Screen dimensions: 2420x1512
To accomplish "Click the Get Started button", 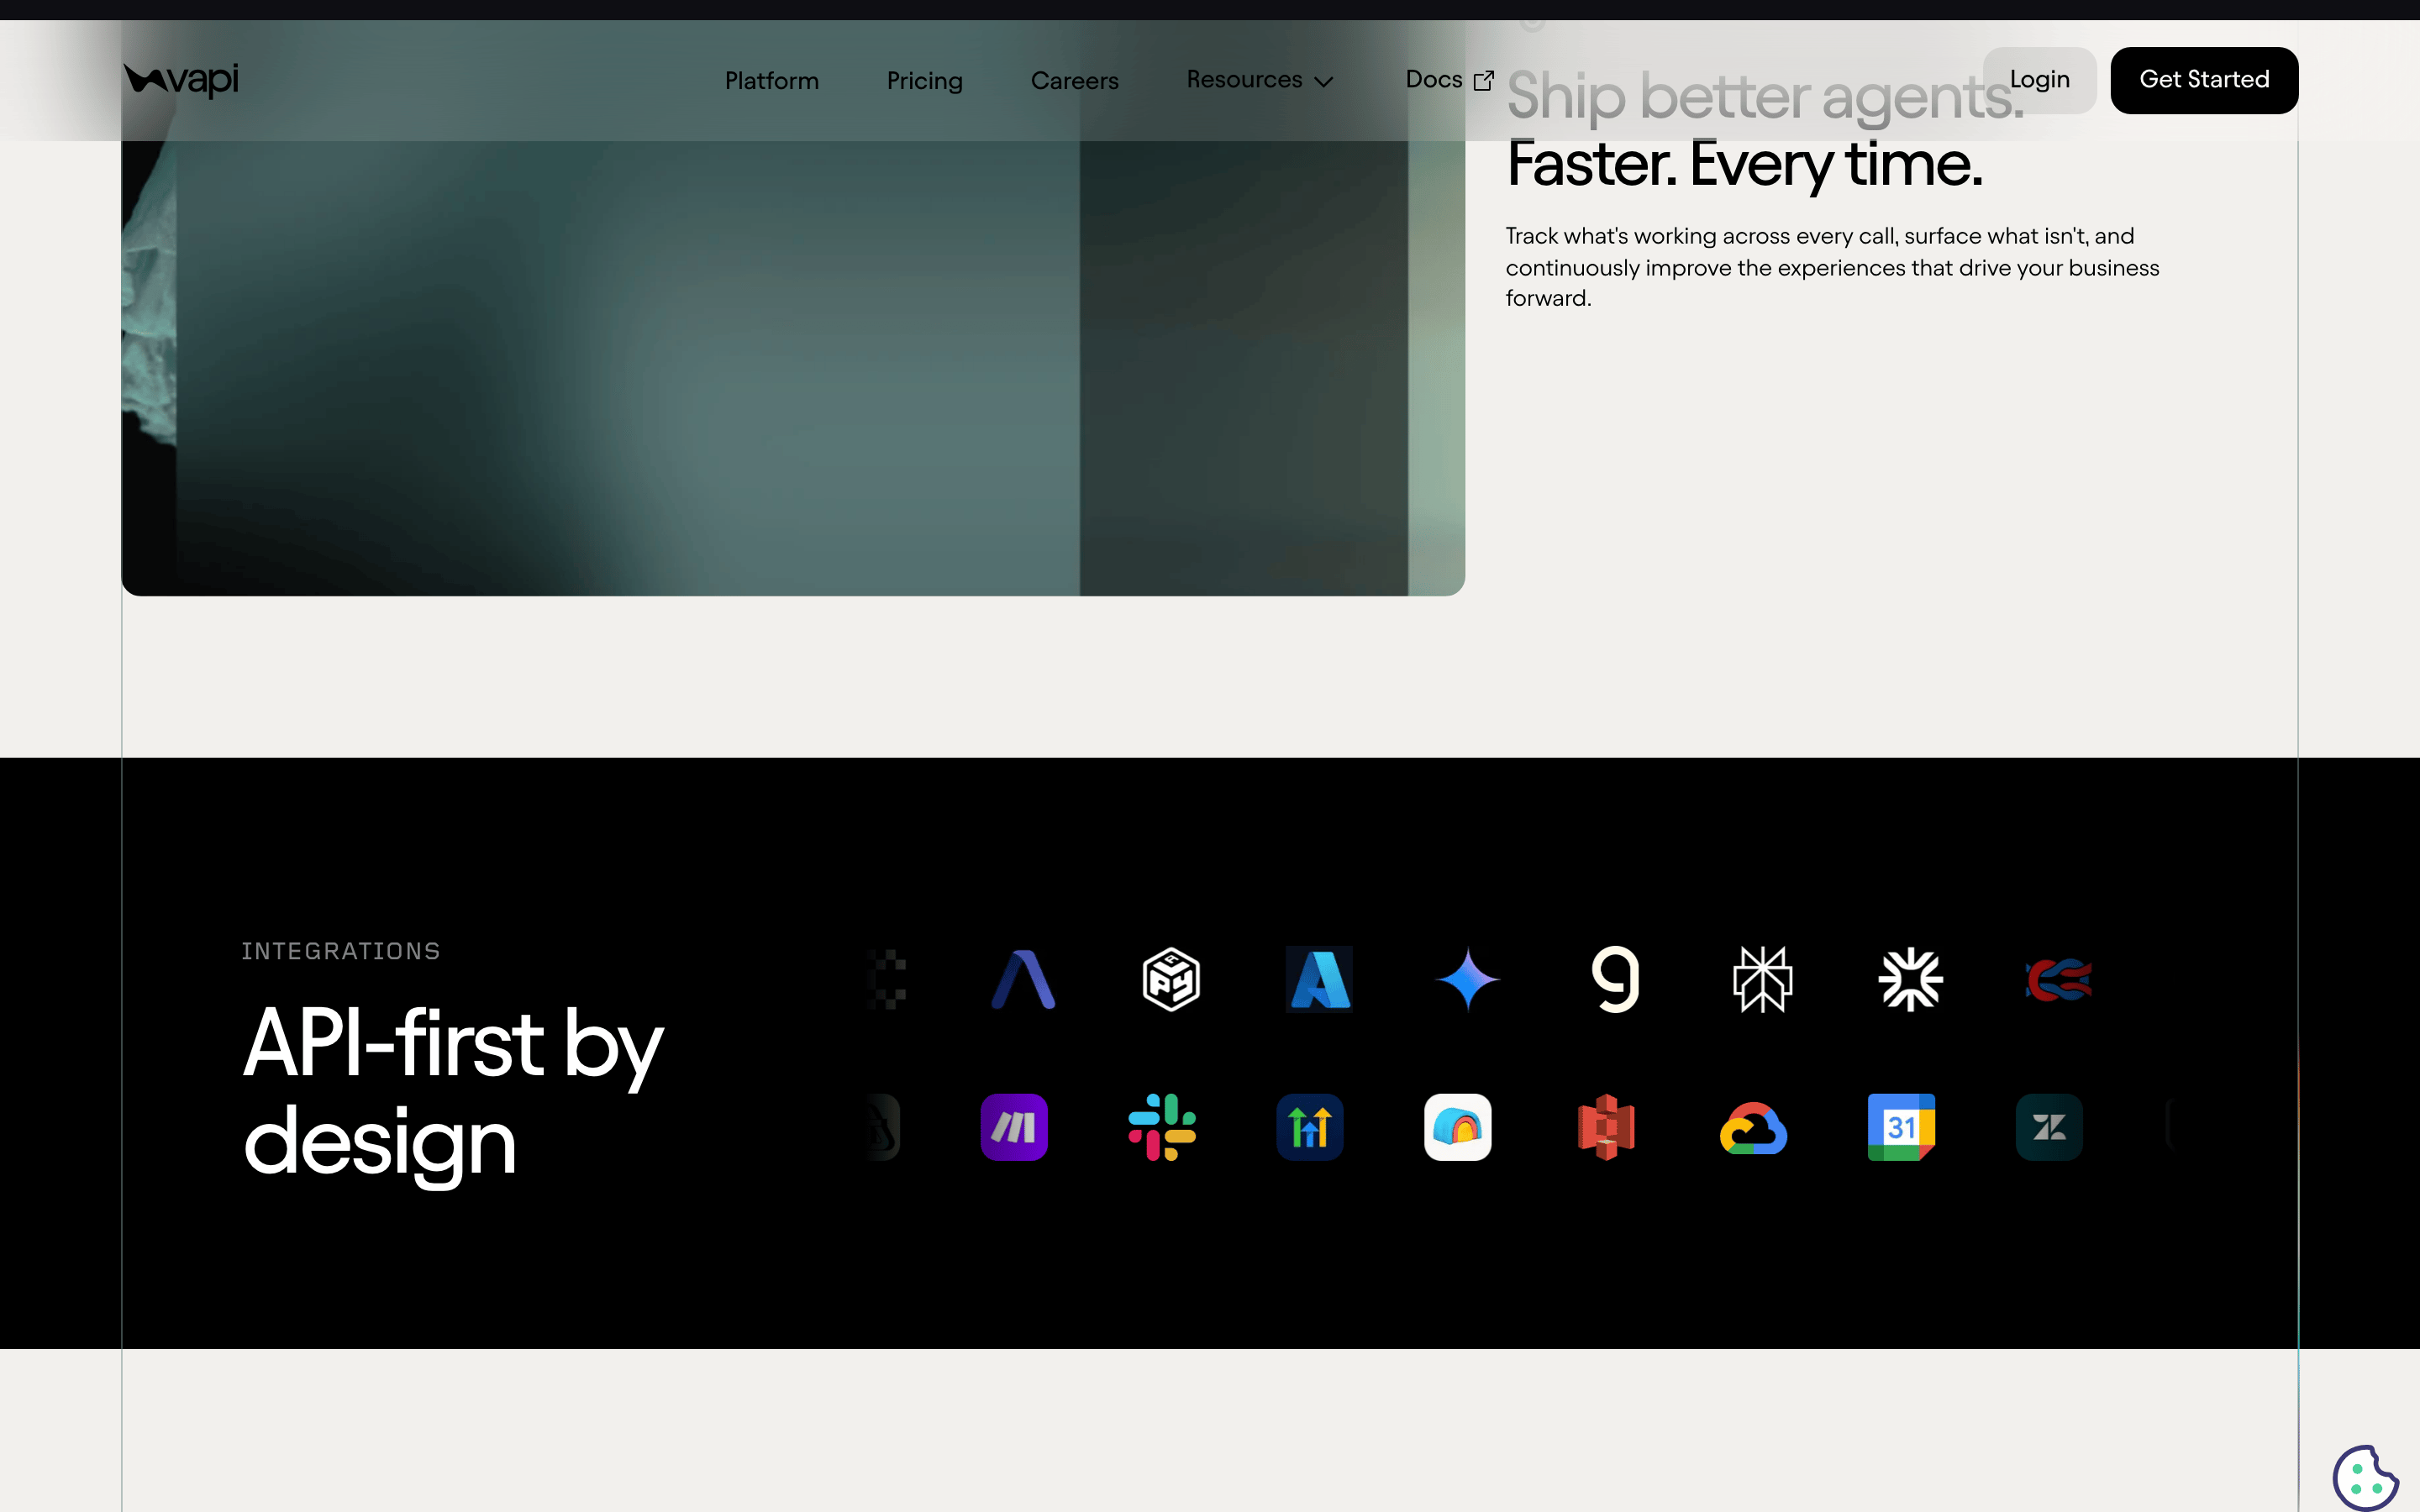I will click(2204, 80).
